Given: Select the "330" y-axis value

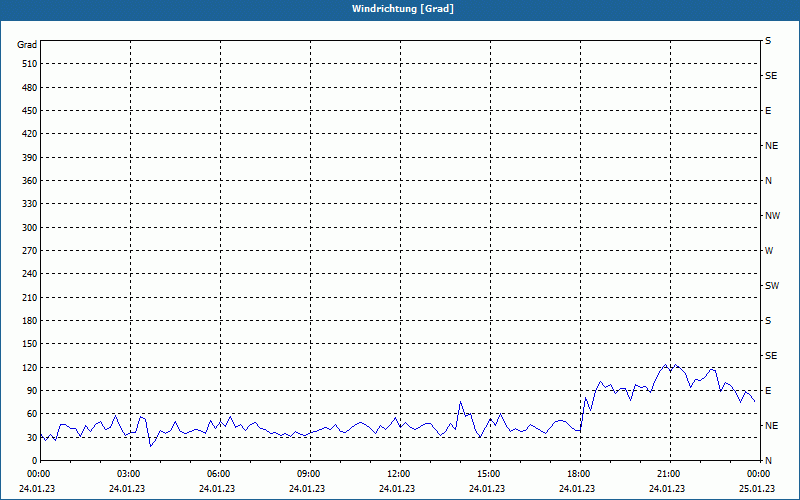Looking at the screenshot, I should point(30,204).
